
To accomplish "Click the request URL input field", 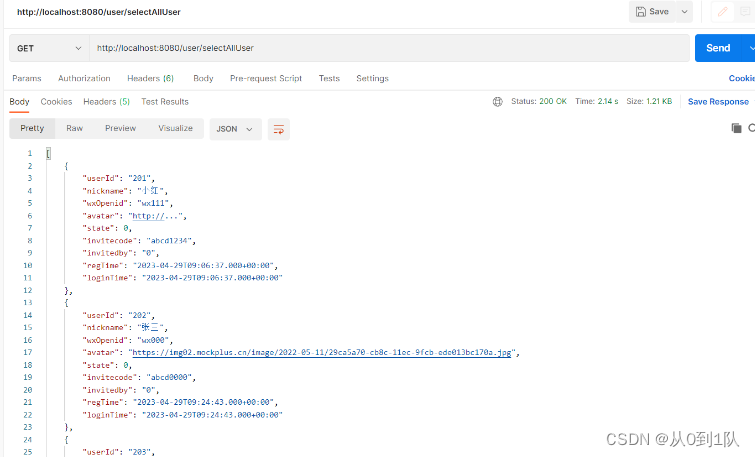I will (389, 48).
